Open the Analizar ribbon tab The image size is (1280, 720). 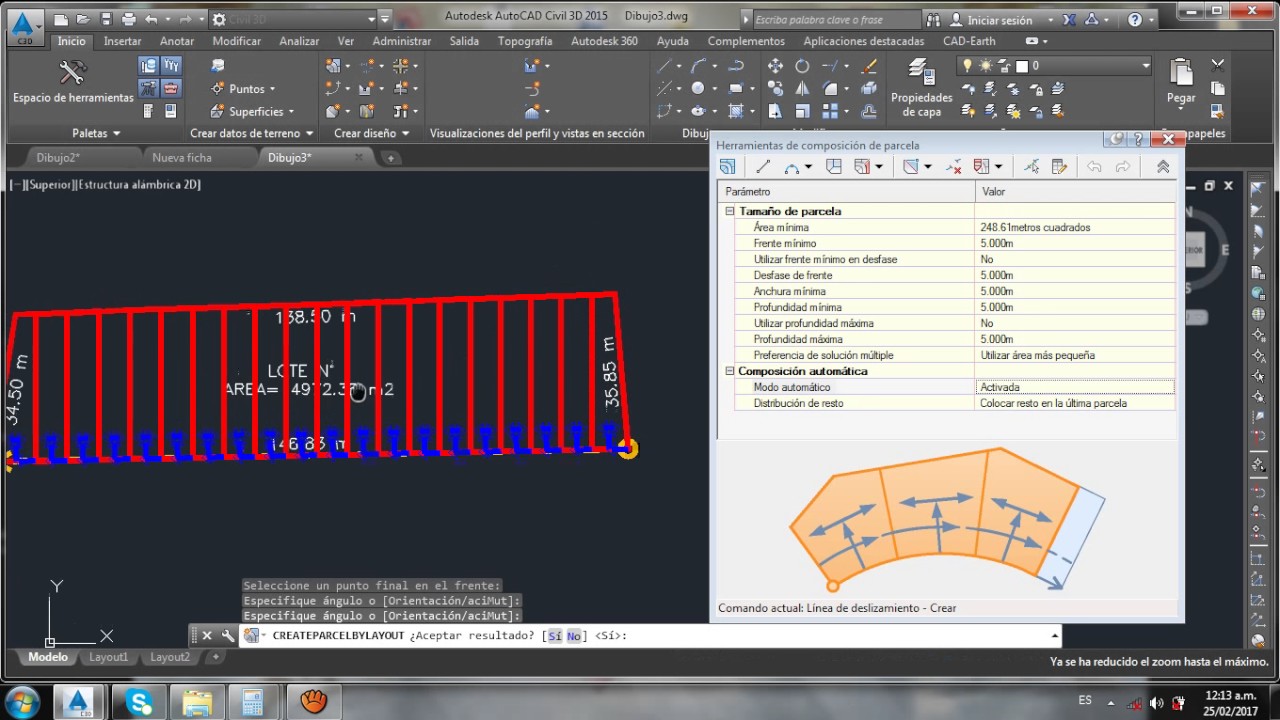[x=299, y=41]
